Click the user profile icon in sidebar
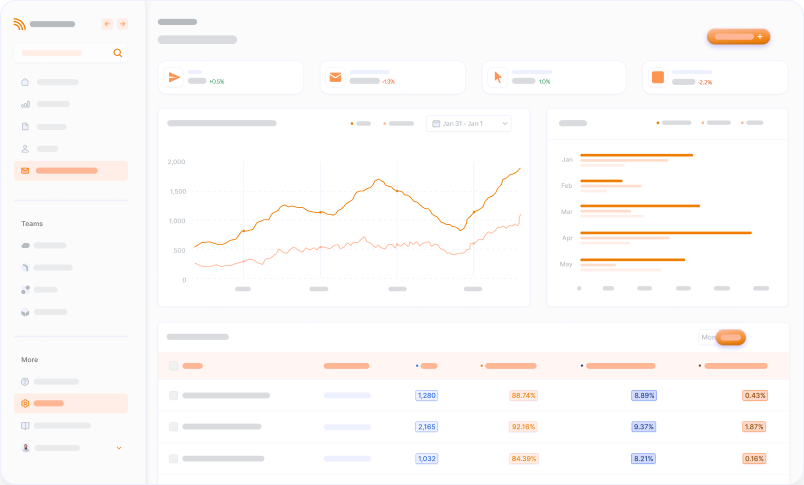The height and width of the screenshot is (485, 804). coord(25,149)
